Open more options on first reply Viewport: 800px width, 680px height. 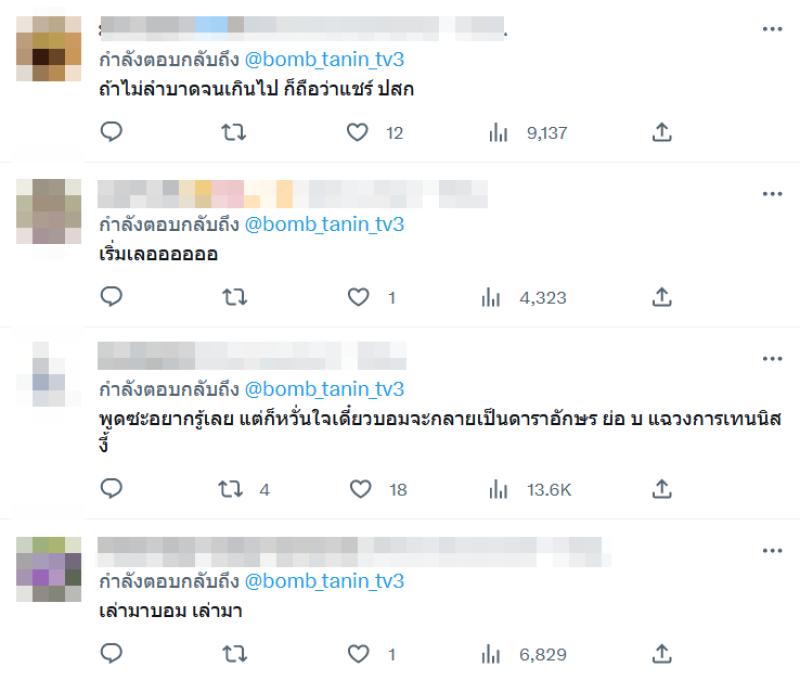click(x=772, y=29)
